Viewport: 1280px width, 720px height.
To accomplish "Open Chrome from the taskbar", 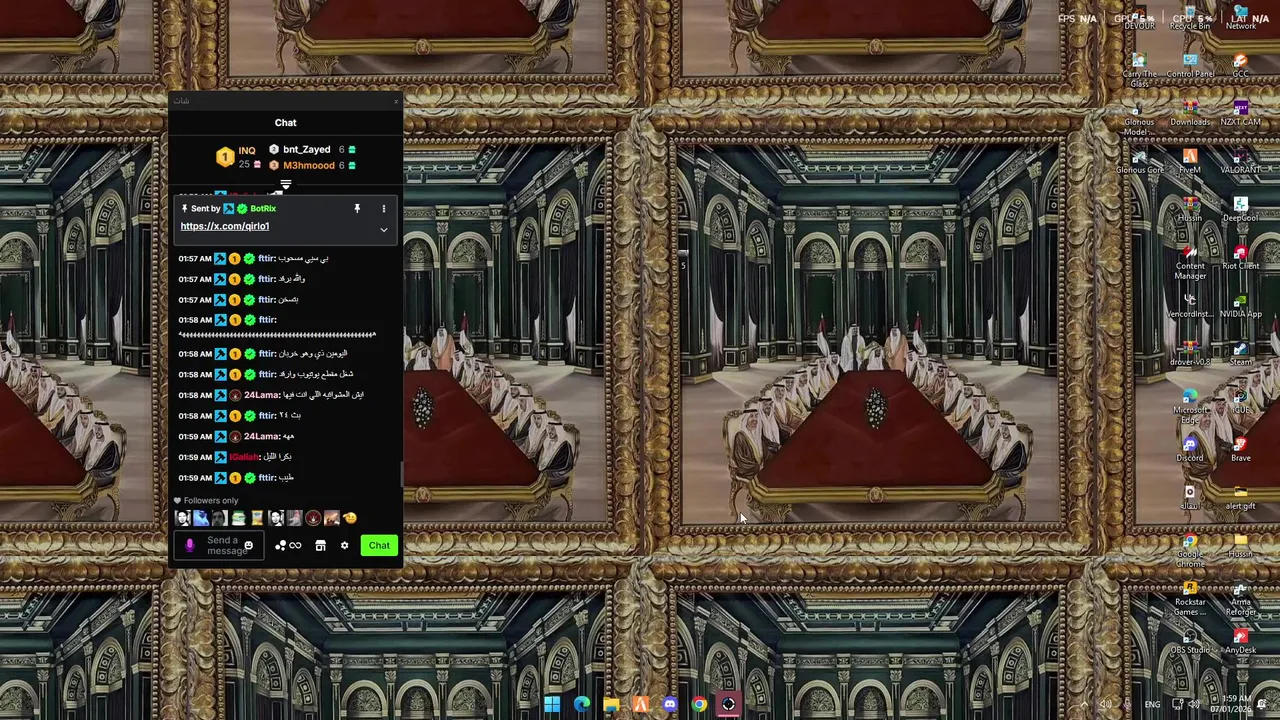I will point(699,705).
